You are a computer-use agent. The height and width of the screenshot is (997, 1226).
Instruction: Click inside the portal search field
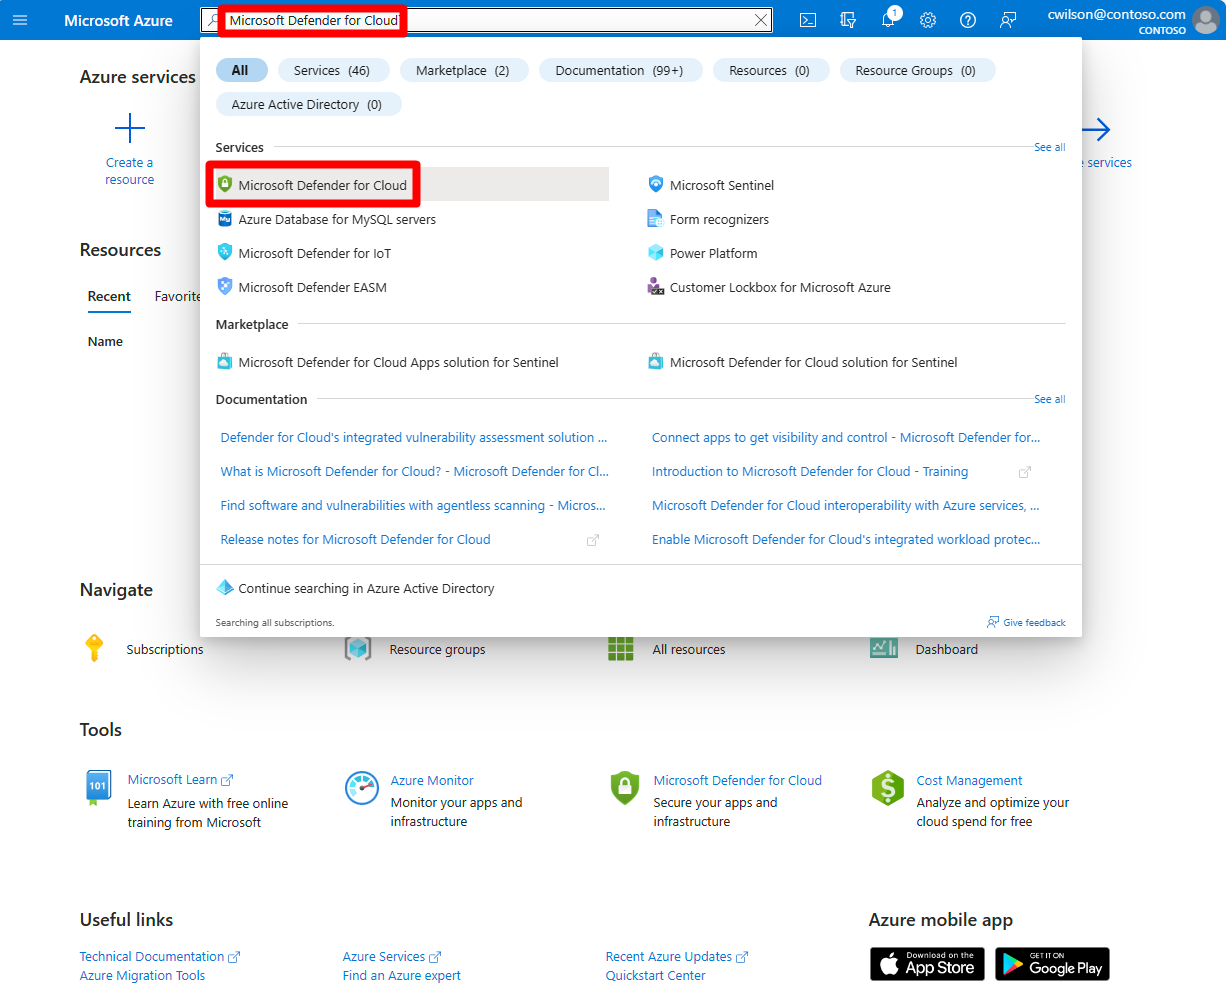pos(486,20)
